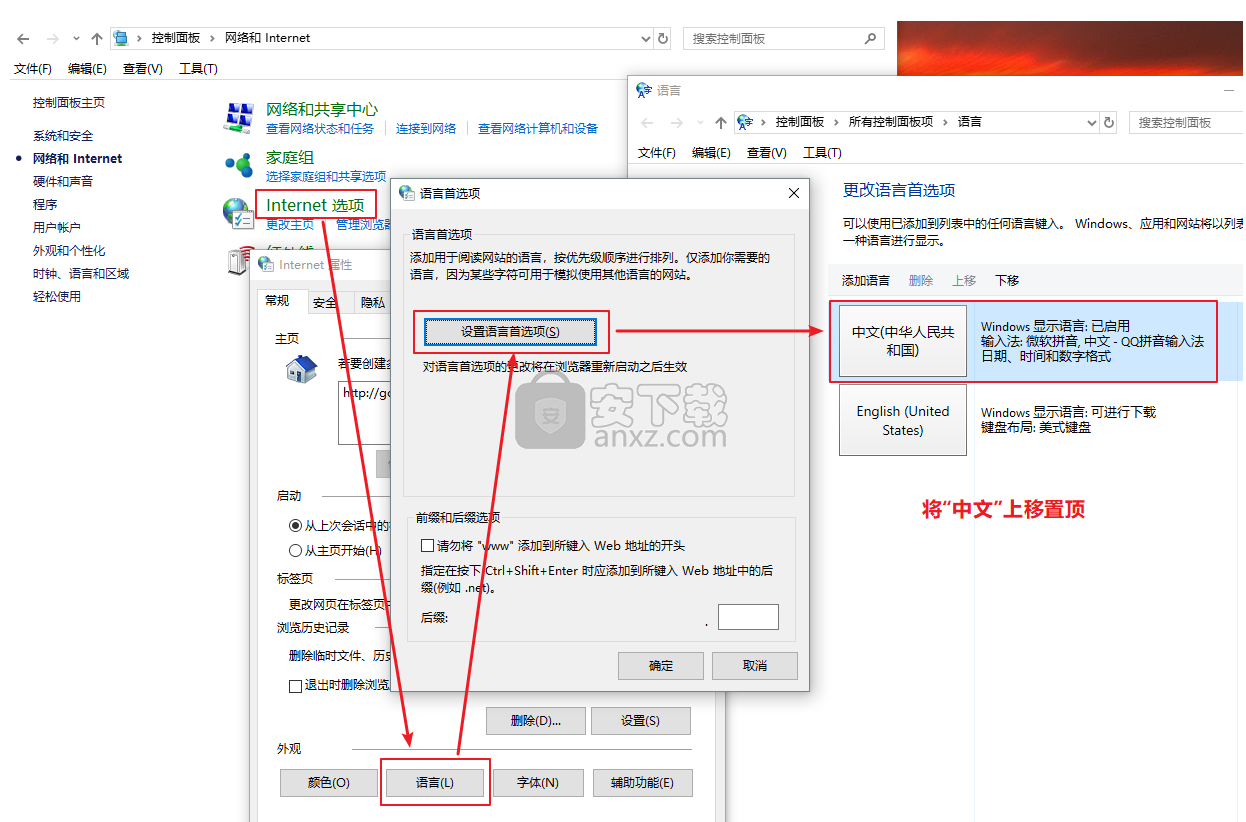
Task: Open recent locations dropdown in 语言 window
Action: click(x=699, y=123)
